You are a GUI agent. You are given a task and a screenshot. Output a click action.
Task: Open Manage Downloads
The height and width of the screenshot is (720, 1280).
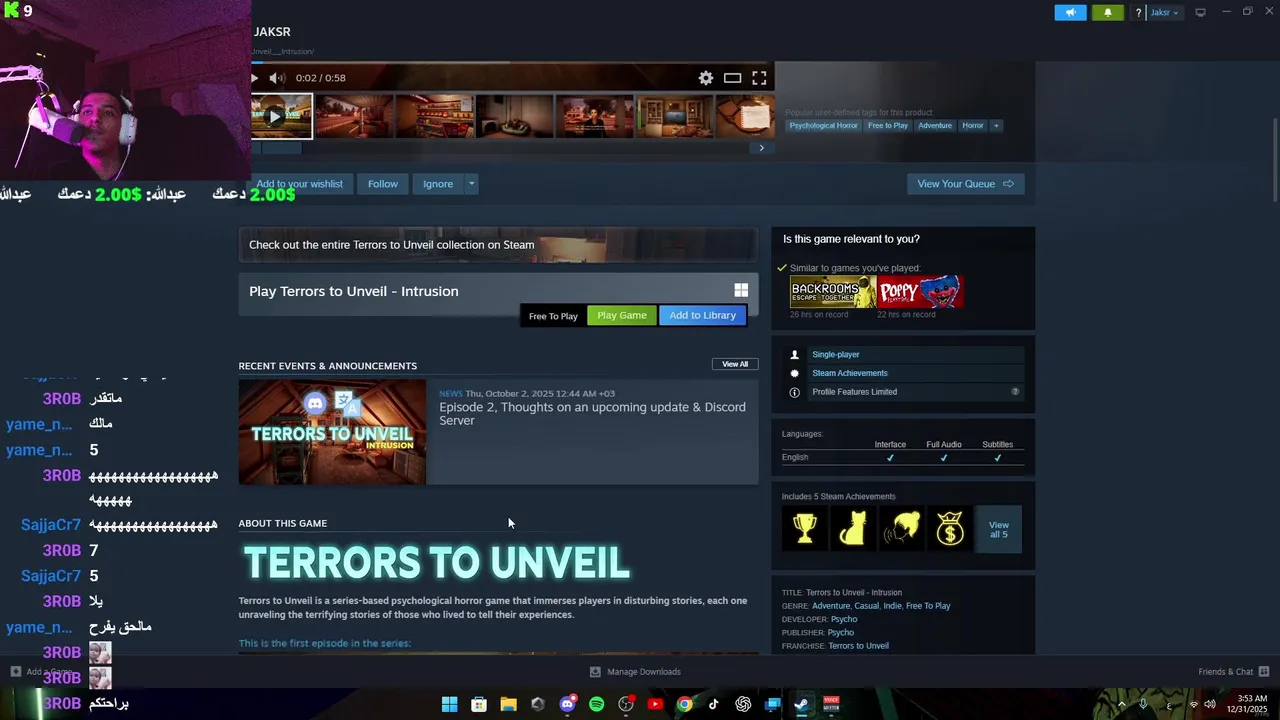click(x=635, y=672)
